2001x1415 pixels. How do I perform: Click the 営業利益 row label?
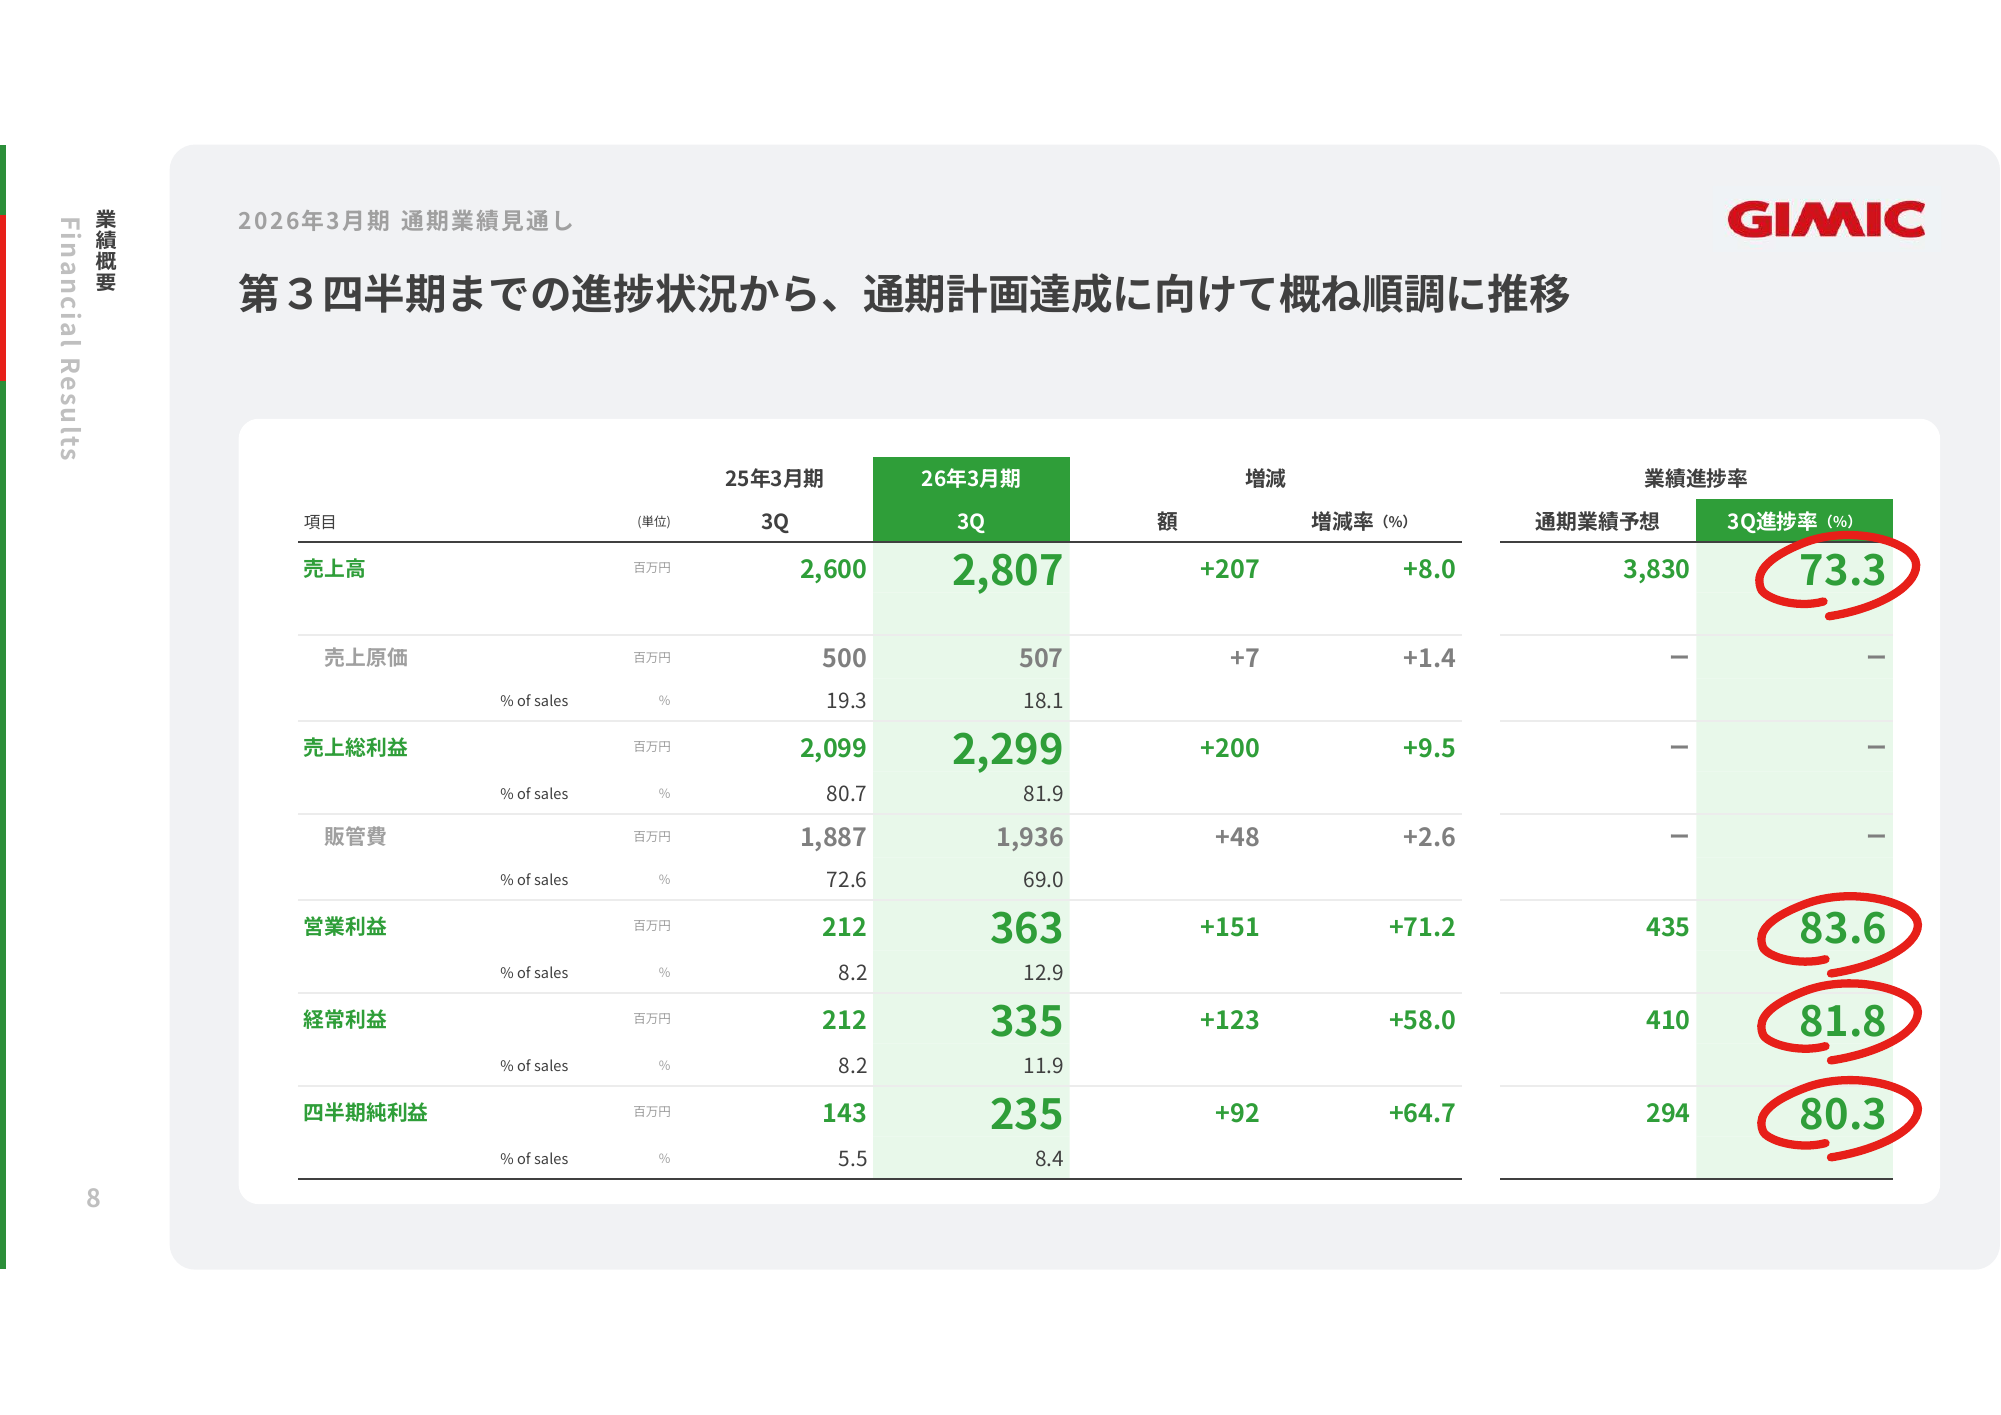[x=345, y=927]
